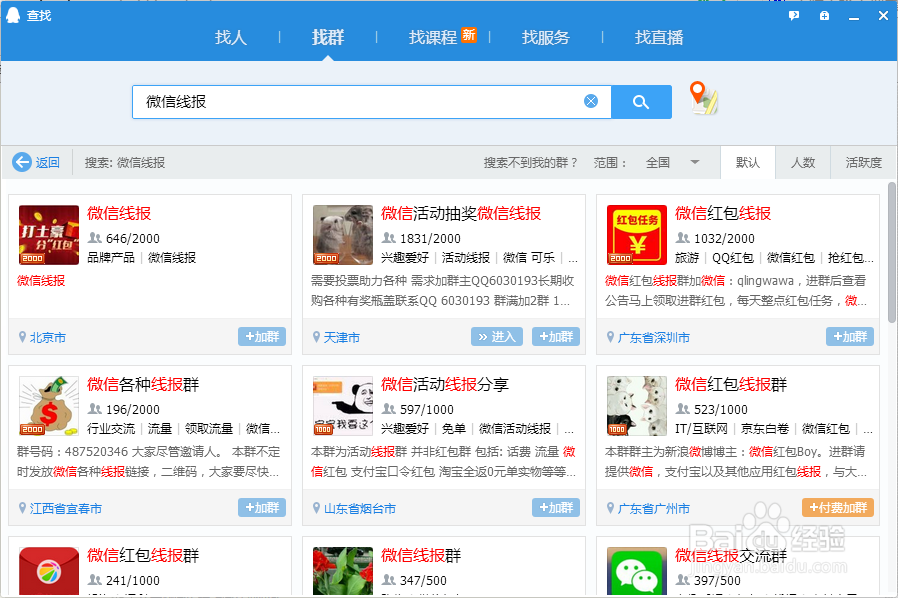Click the 广东省广州市 location link

653,508
